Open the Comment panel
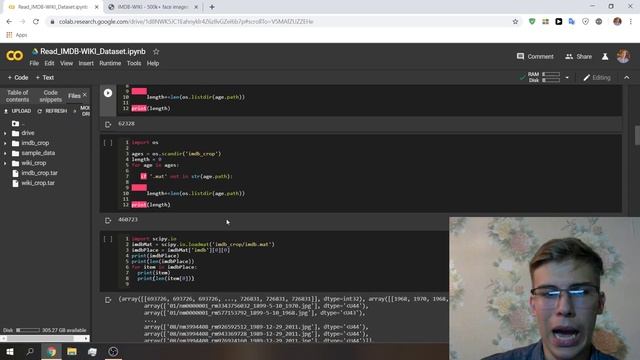Image resolution: width=640 pixels, height=360 pixels. coord(535,56)
